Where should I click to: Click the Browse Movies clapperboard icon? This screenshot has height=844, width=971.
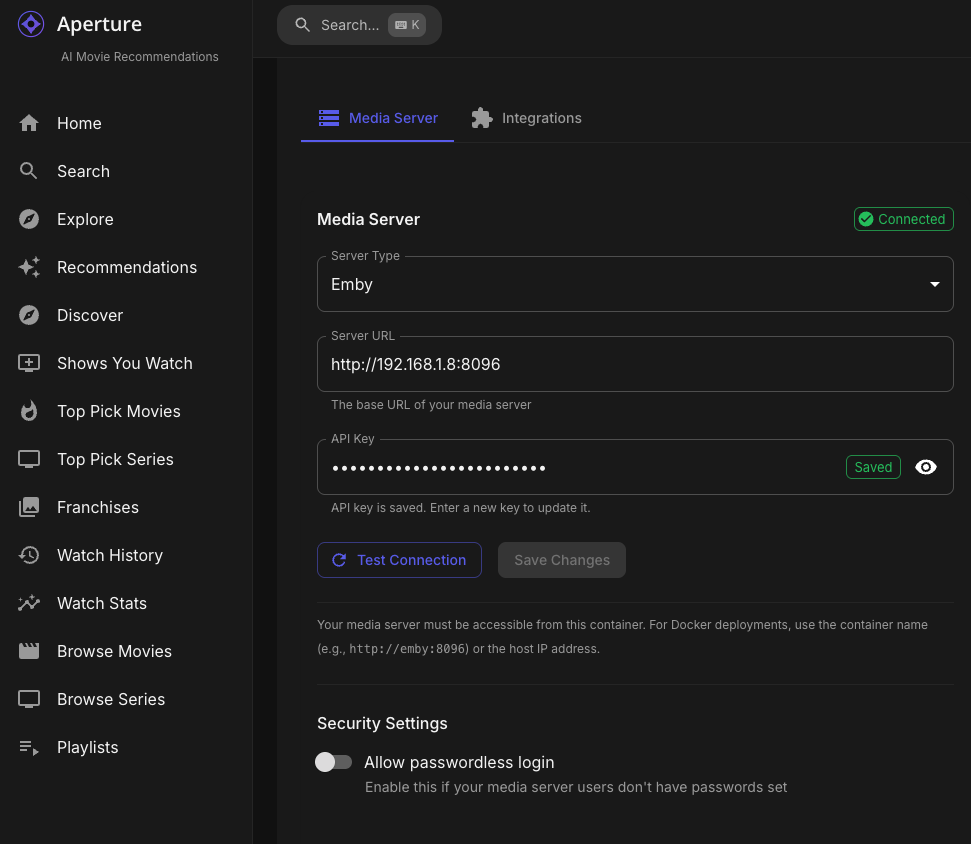point(29,651)
